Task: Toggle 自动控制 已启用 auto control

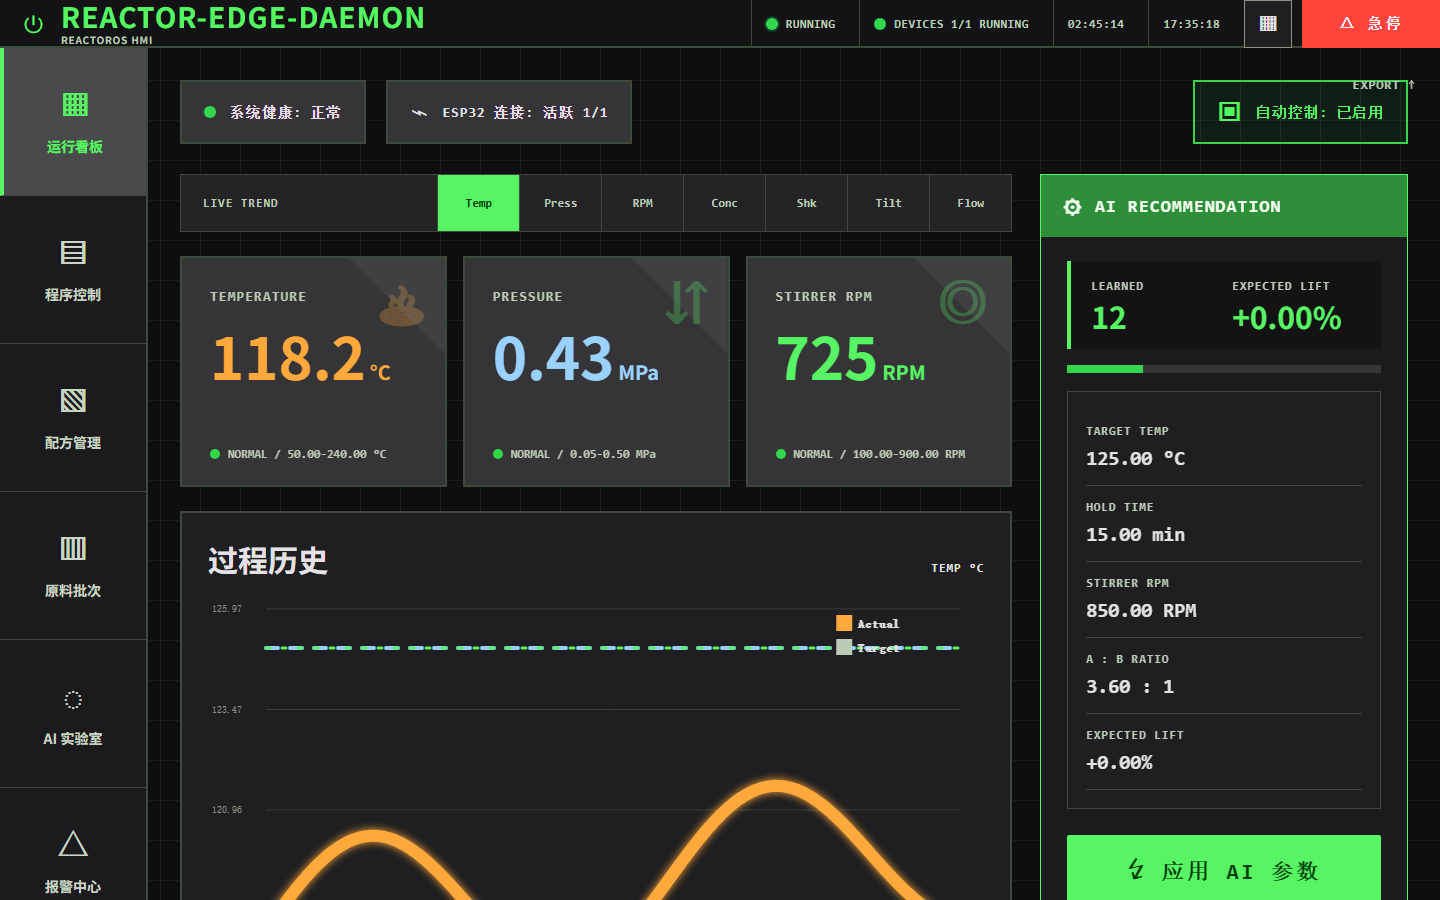Action: 1300,112
